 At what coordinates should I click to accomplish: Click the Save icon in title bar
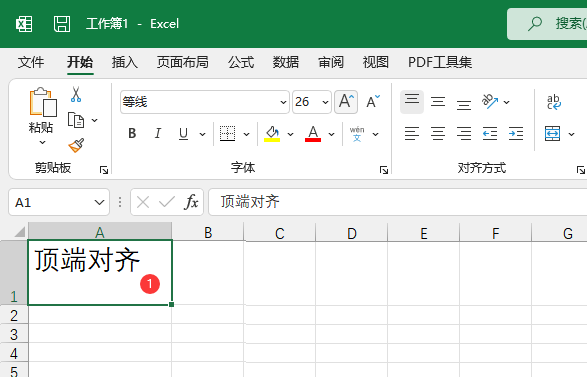click(x=62, y=24)
